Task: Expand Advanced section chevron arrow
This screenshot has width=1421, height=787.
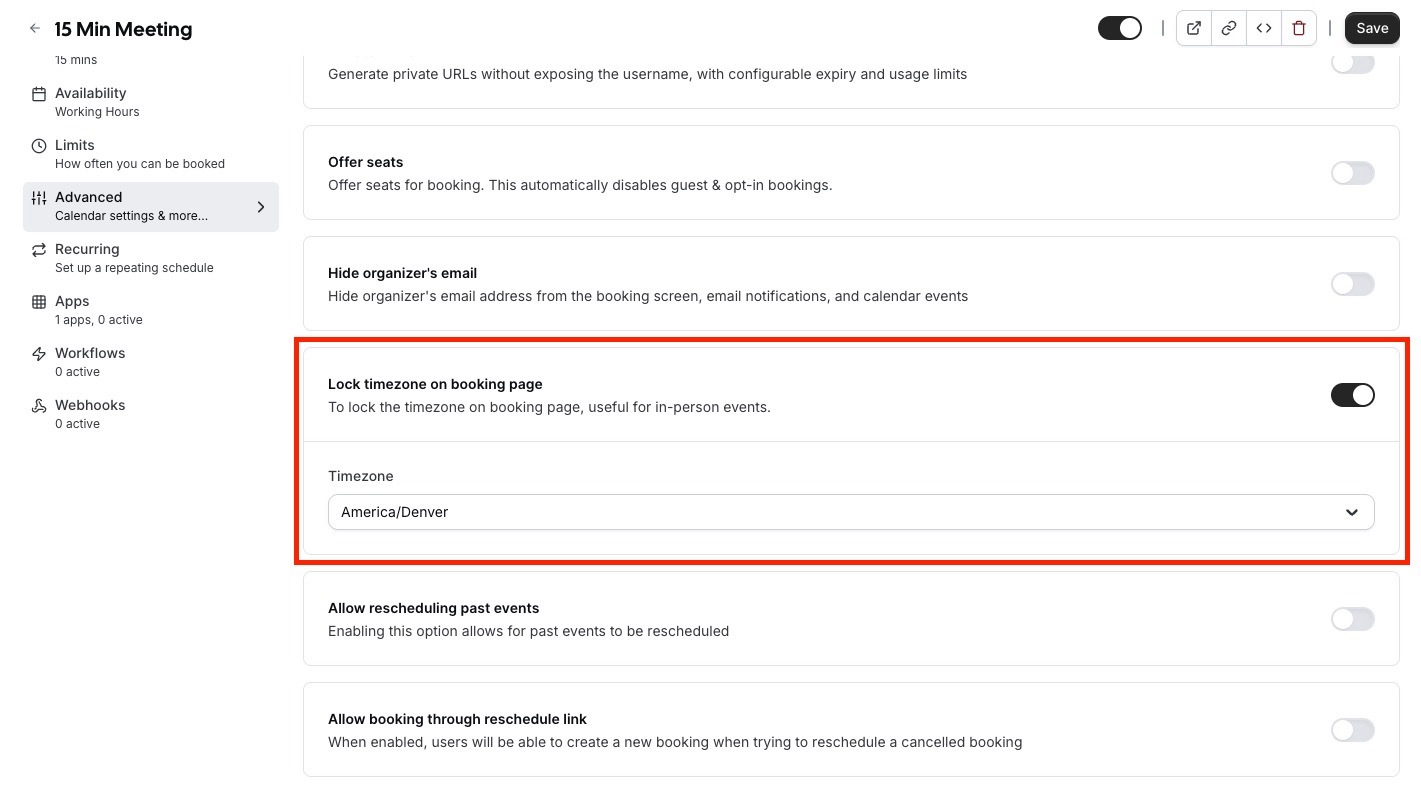Action: pos(261,207)
